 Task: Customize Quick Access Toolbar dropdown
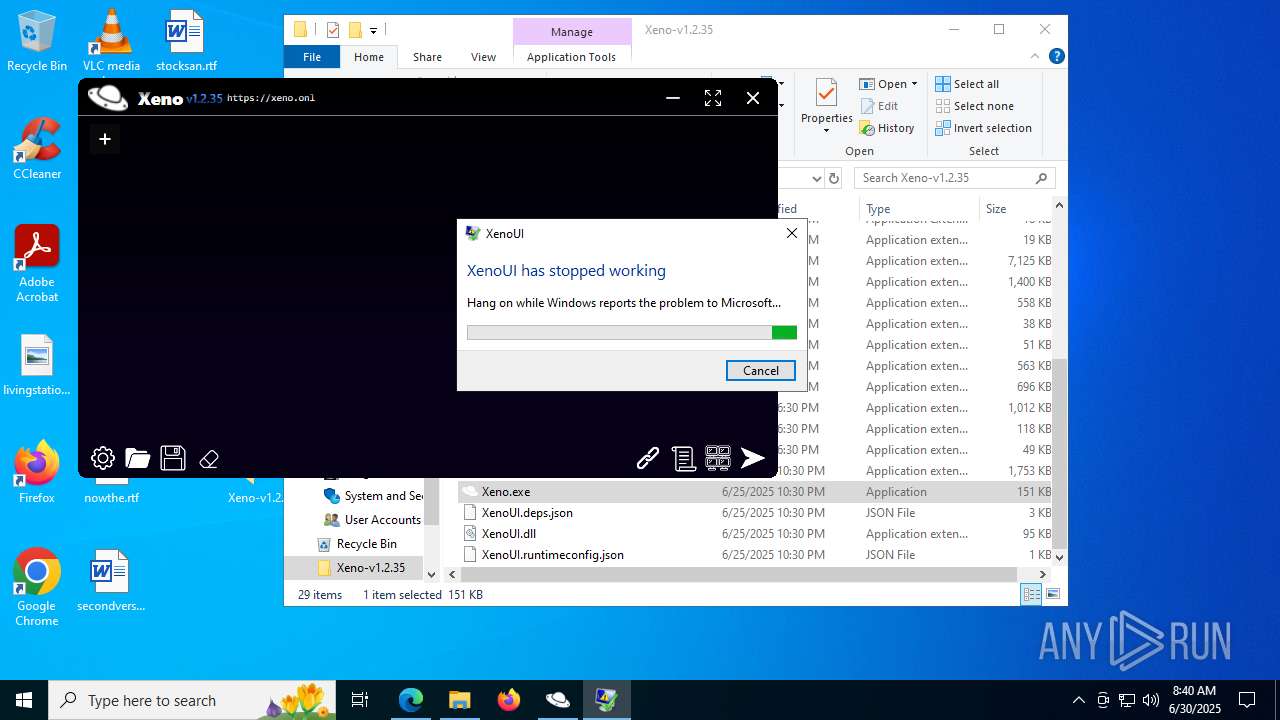(374, 30)
